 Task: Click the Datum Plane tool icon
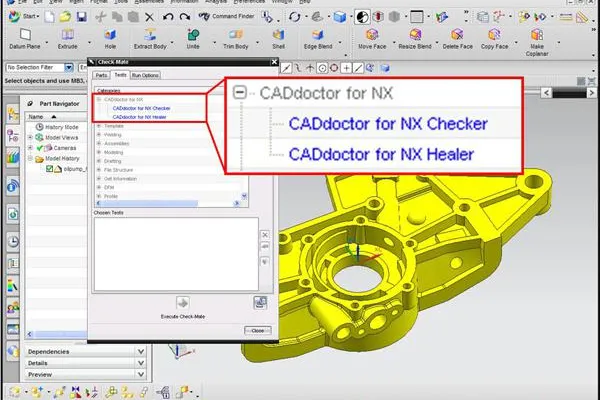click(25, 35)
